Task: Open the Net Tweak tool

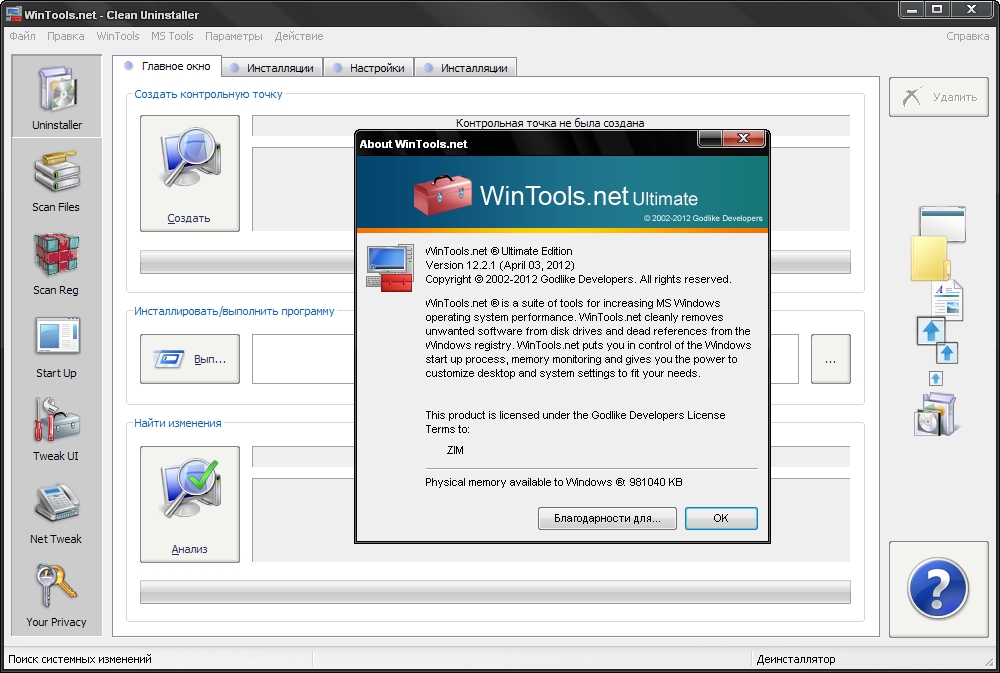Action: point(57,513)
